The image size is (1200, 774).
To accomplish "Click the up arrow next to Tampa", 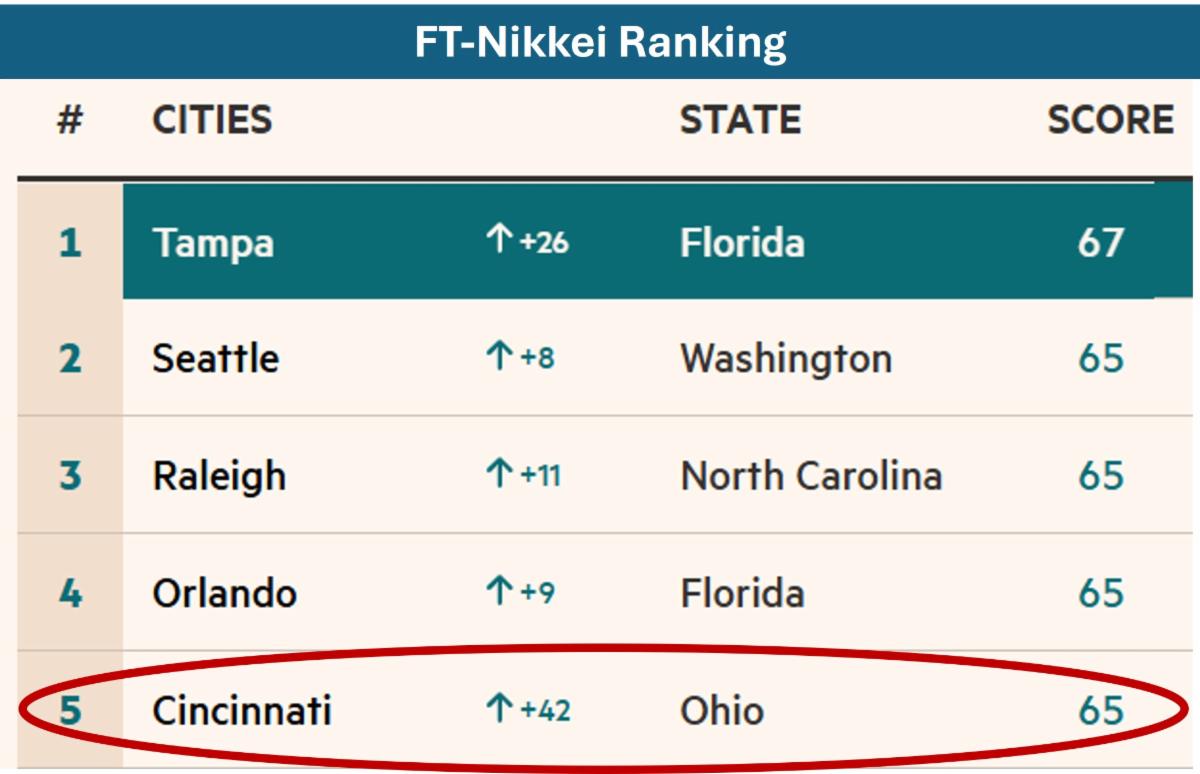I will coord(498,241).
